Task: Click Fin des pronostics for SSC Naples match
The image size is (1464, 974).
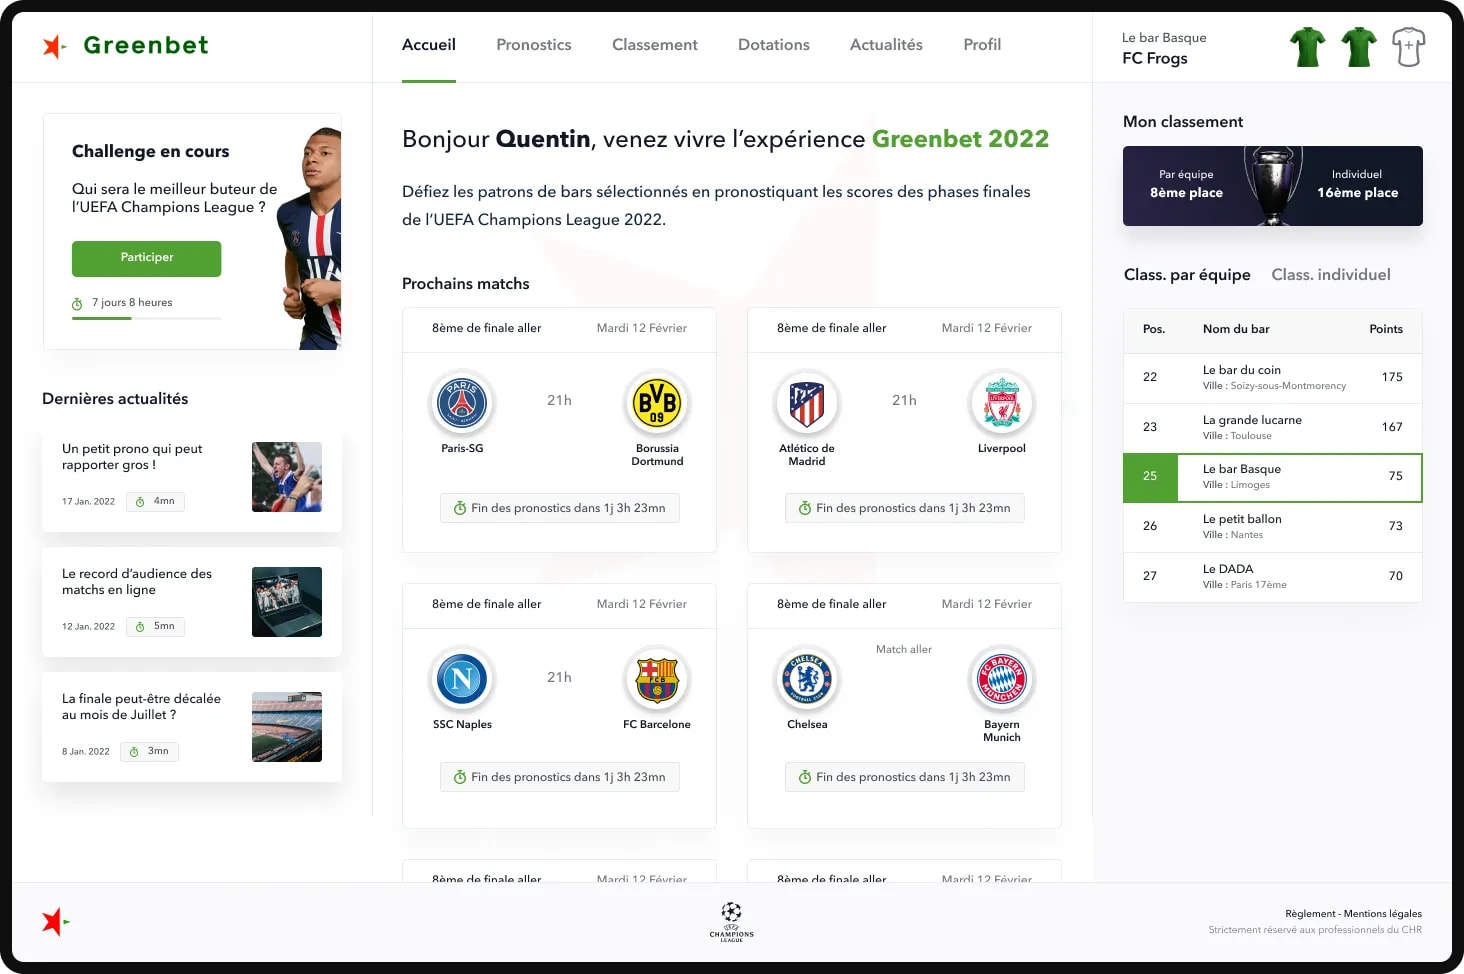Action: coord(560,777)
